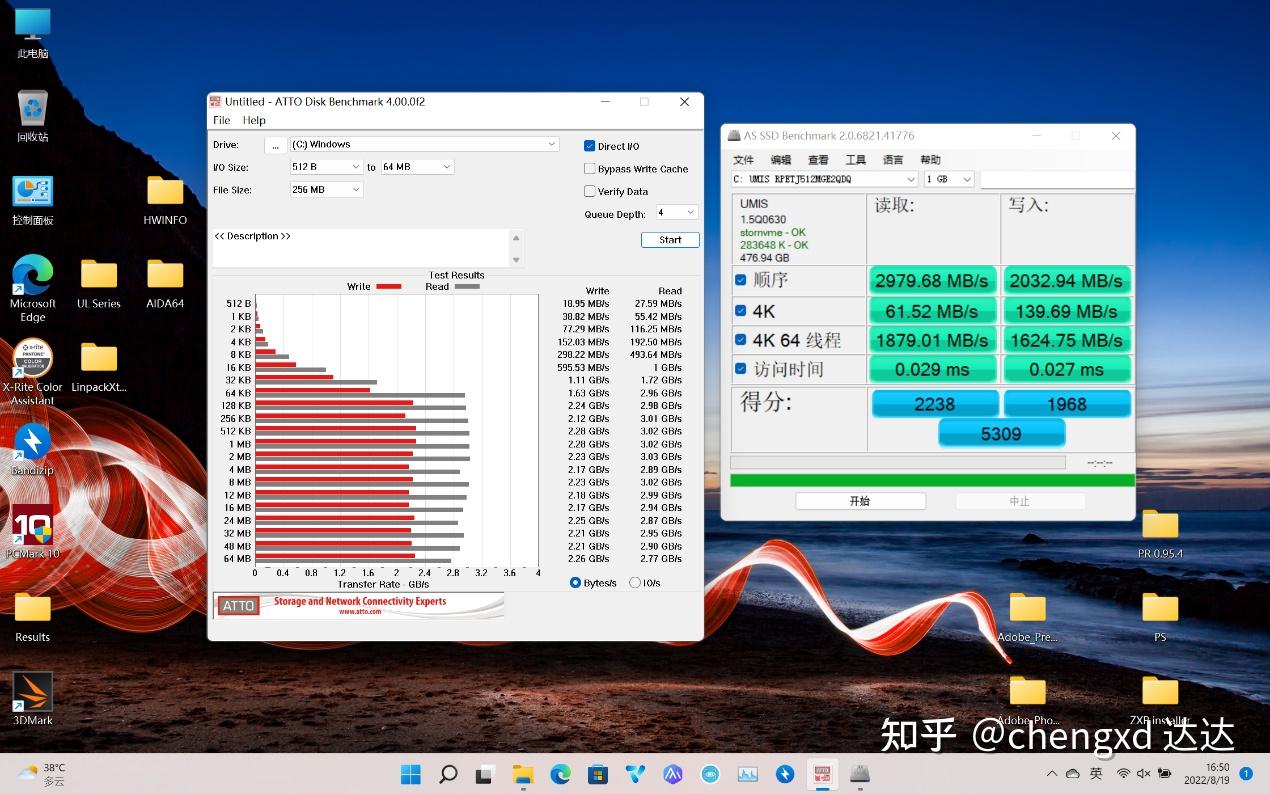Screen dimensions: 1270x794
Task: Launch PCMark 10 desktop shortcut
Action: [x=33, y=532]
